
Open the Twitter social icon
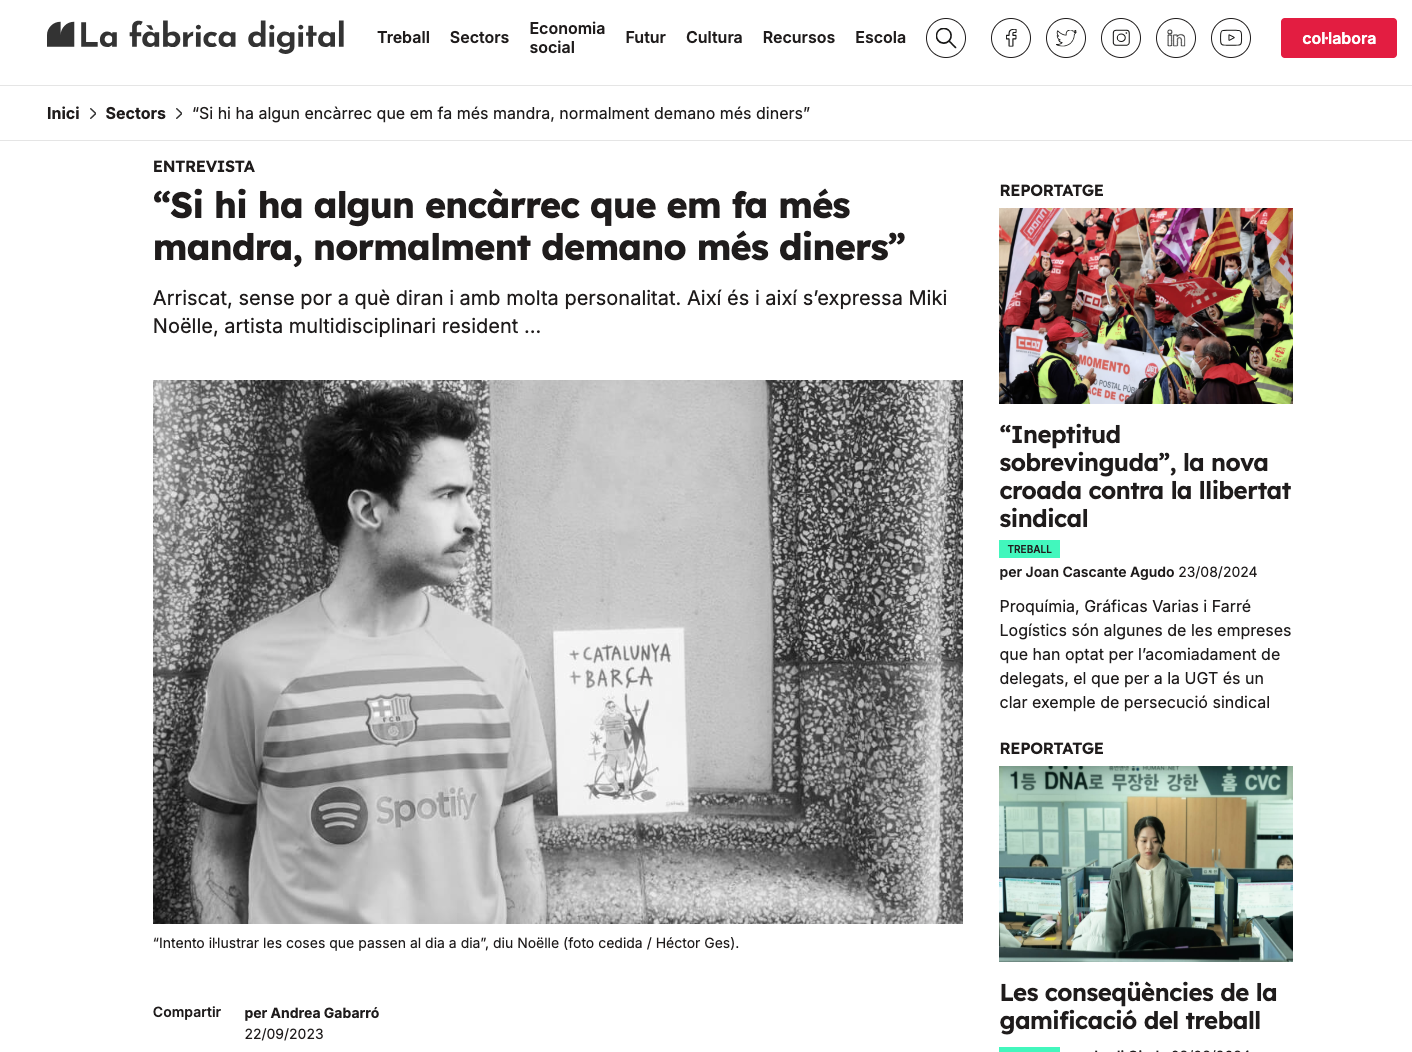point(1065,38)
